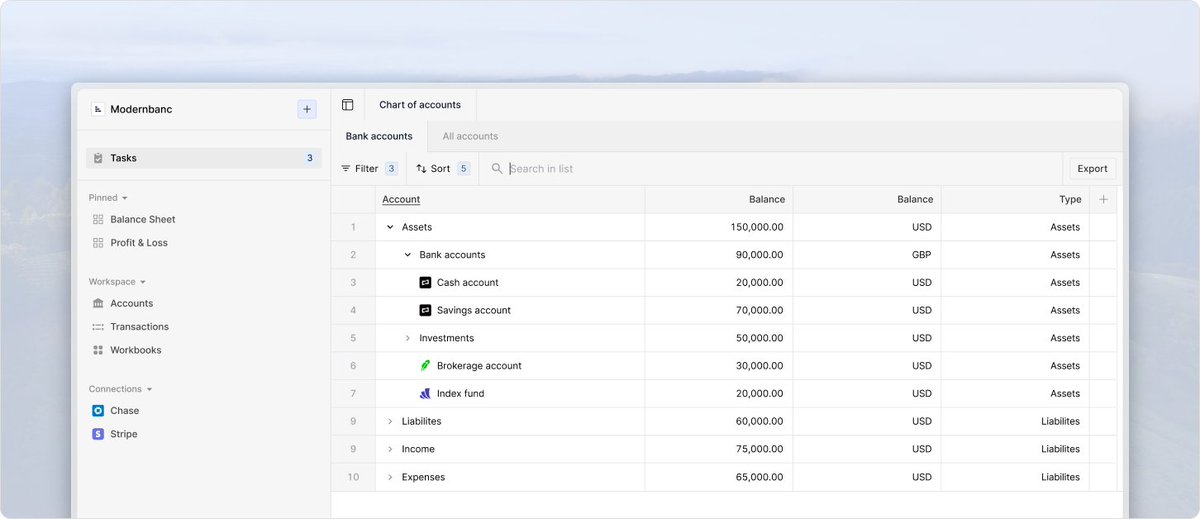Collapse the Assets row

click(390, 227)
